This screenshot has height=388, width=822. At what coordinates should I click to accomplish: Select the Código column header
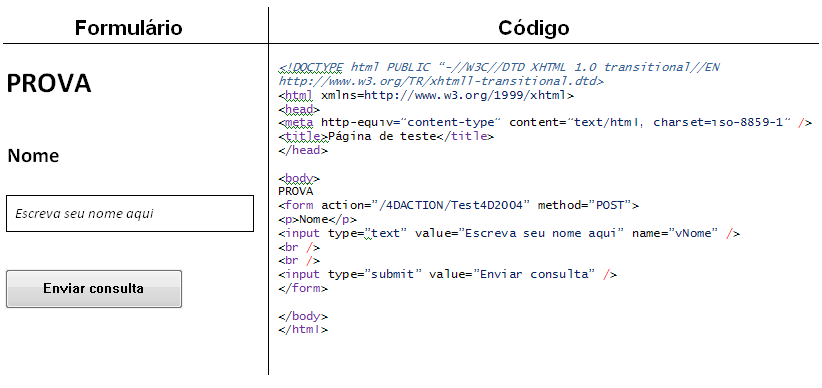pyautogui.click(x=534, y=27)
